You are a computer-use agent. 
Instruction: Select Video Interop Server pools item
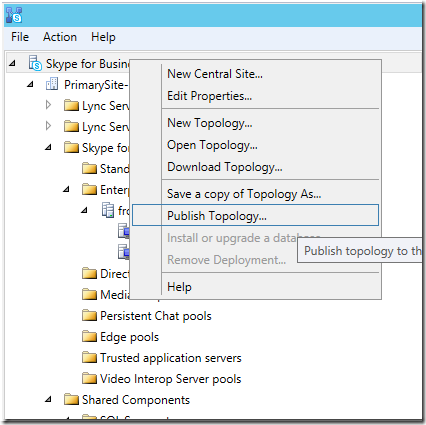170,379
